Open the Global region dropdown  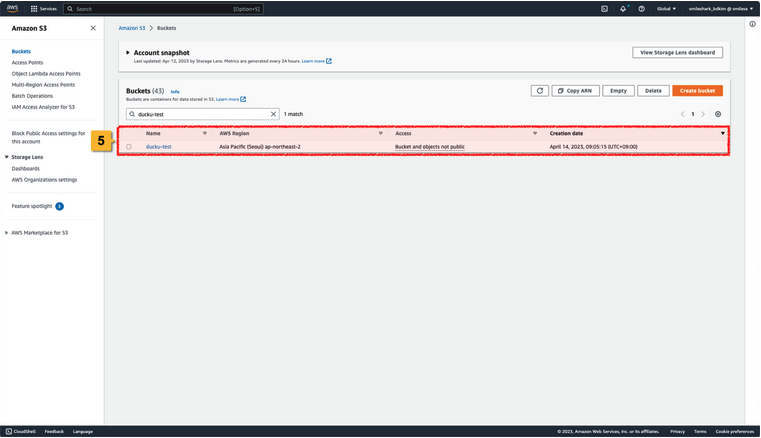[666, 8]
